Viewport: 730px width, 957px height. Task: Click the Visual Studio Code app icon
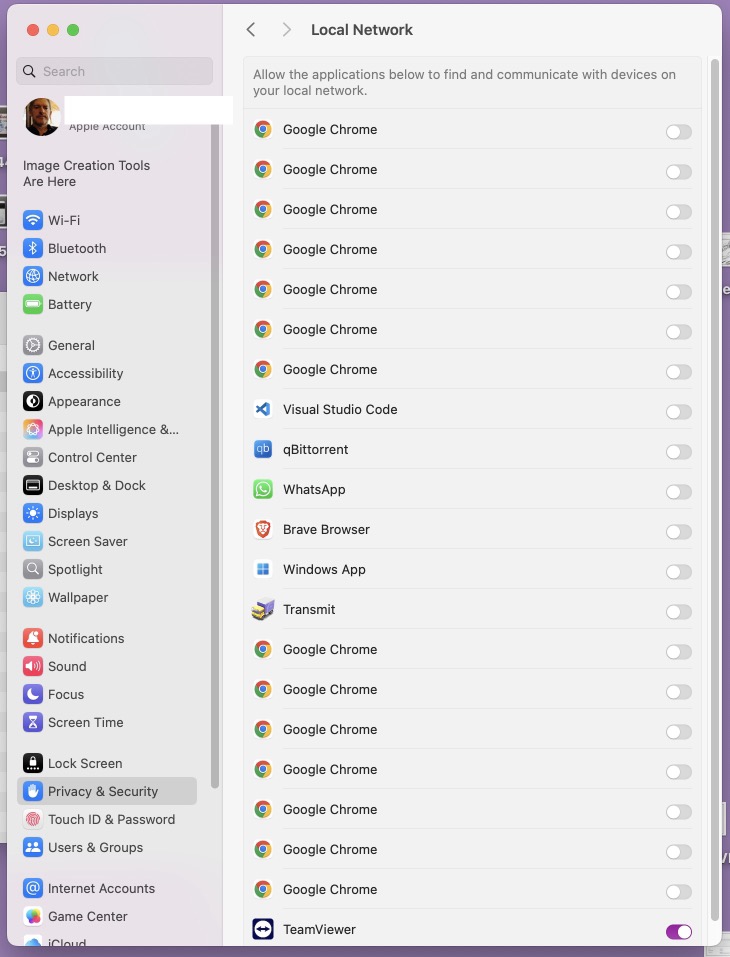click(263, 410)
